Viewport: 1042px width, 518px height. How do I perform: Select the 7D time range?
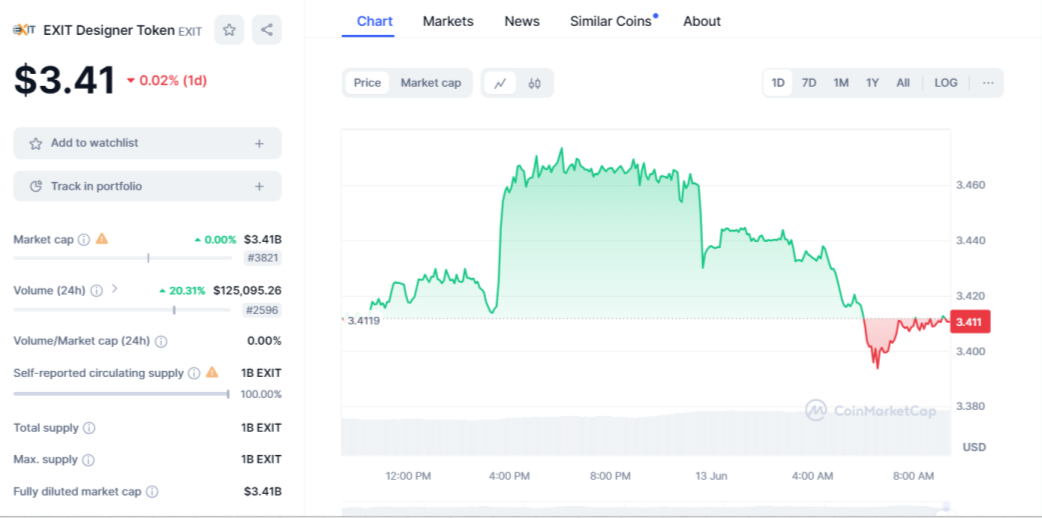(809, 83)
